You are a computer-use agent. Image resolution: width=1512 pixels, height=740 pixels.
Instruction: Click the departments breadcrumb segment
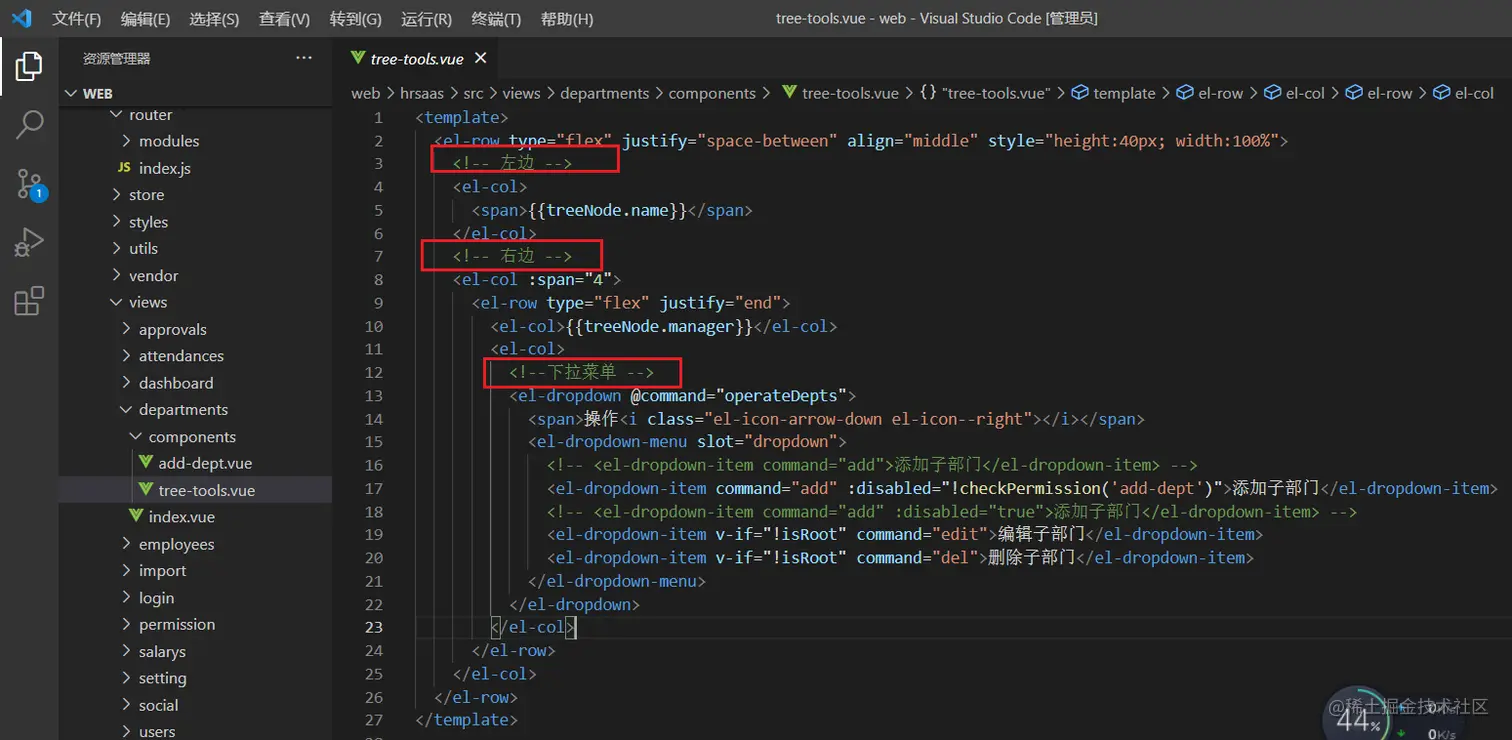point(605,93)
